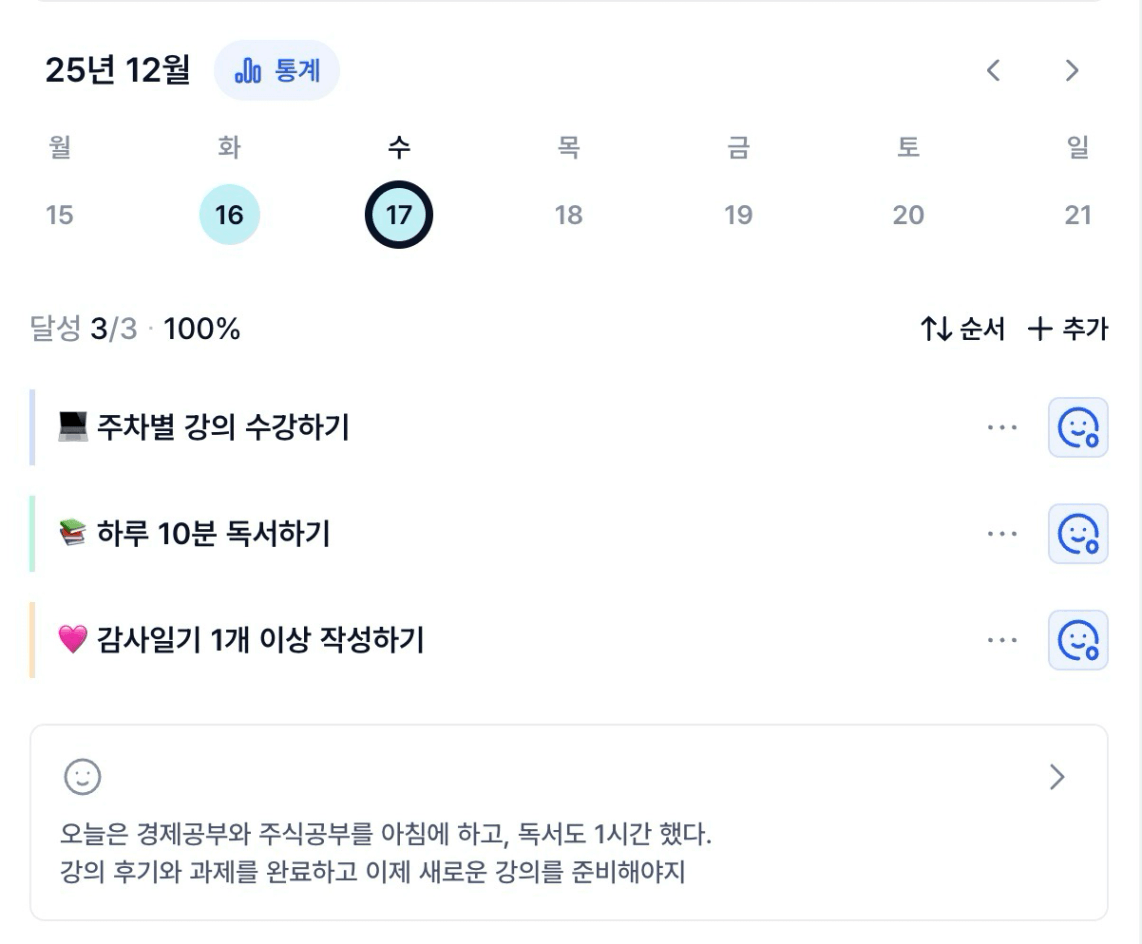Reorder habits using the 순서 button
1142x944 pixels.
[x=962, y=329]
